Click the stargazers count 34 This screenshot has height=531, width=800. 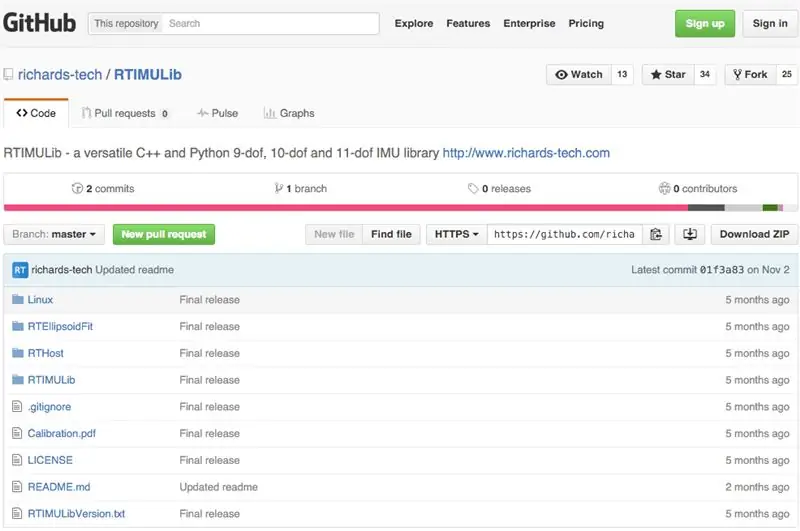705,74
